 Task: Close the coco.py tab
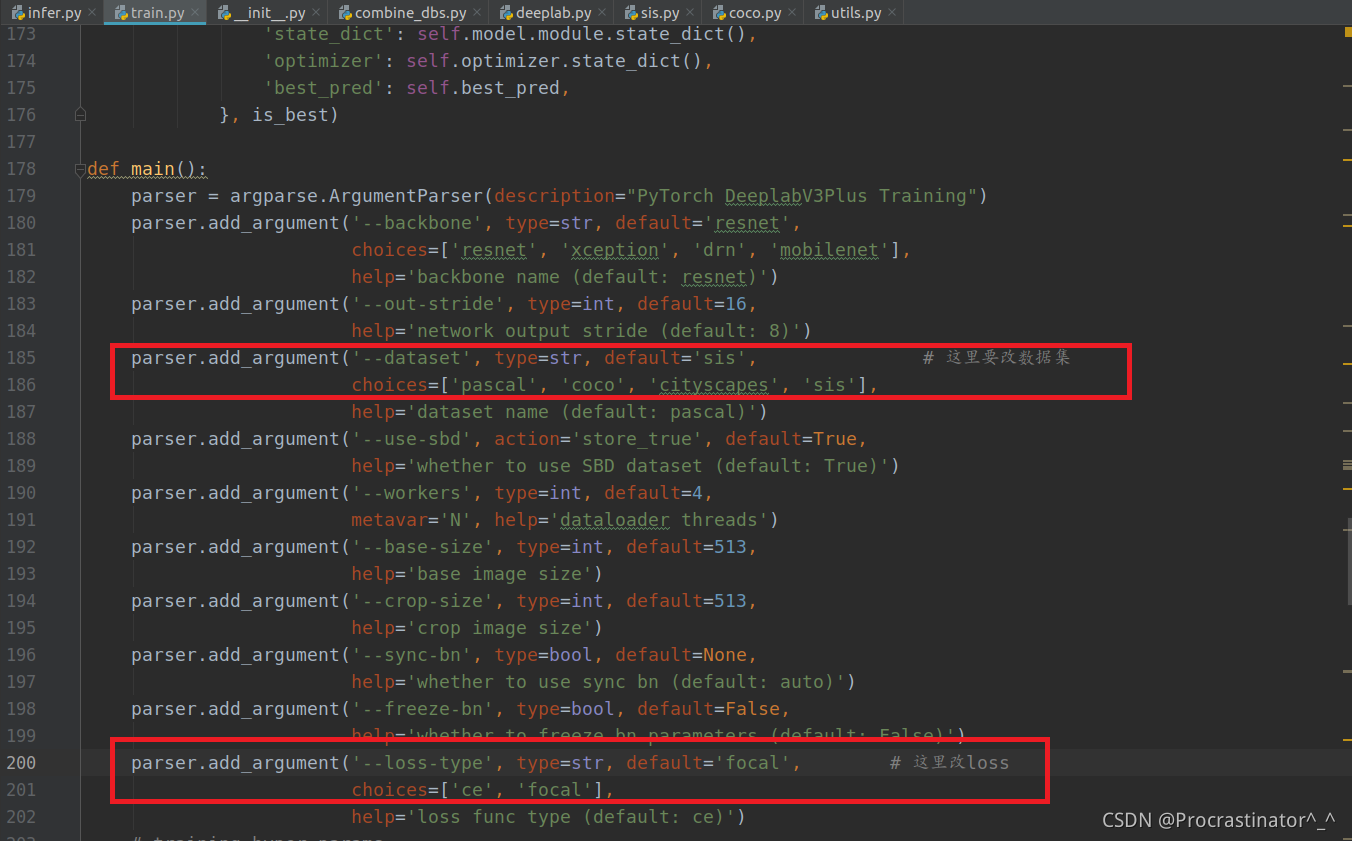[792, 13]
